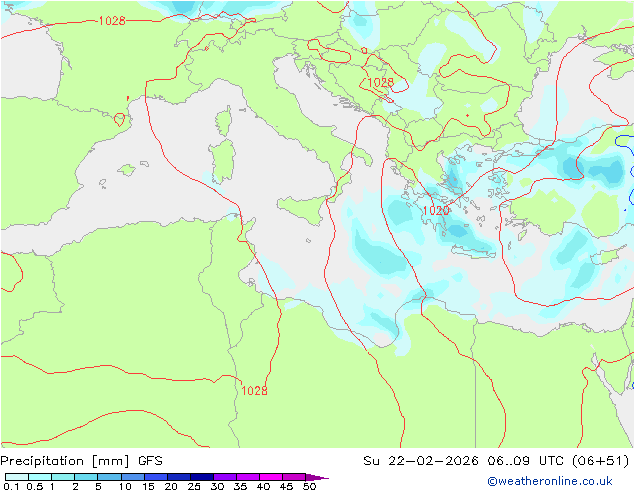Click the 1020 isobar label over Greece
The width and height of the screenshot is (634, 490).
pos(435,210)
